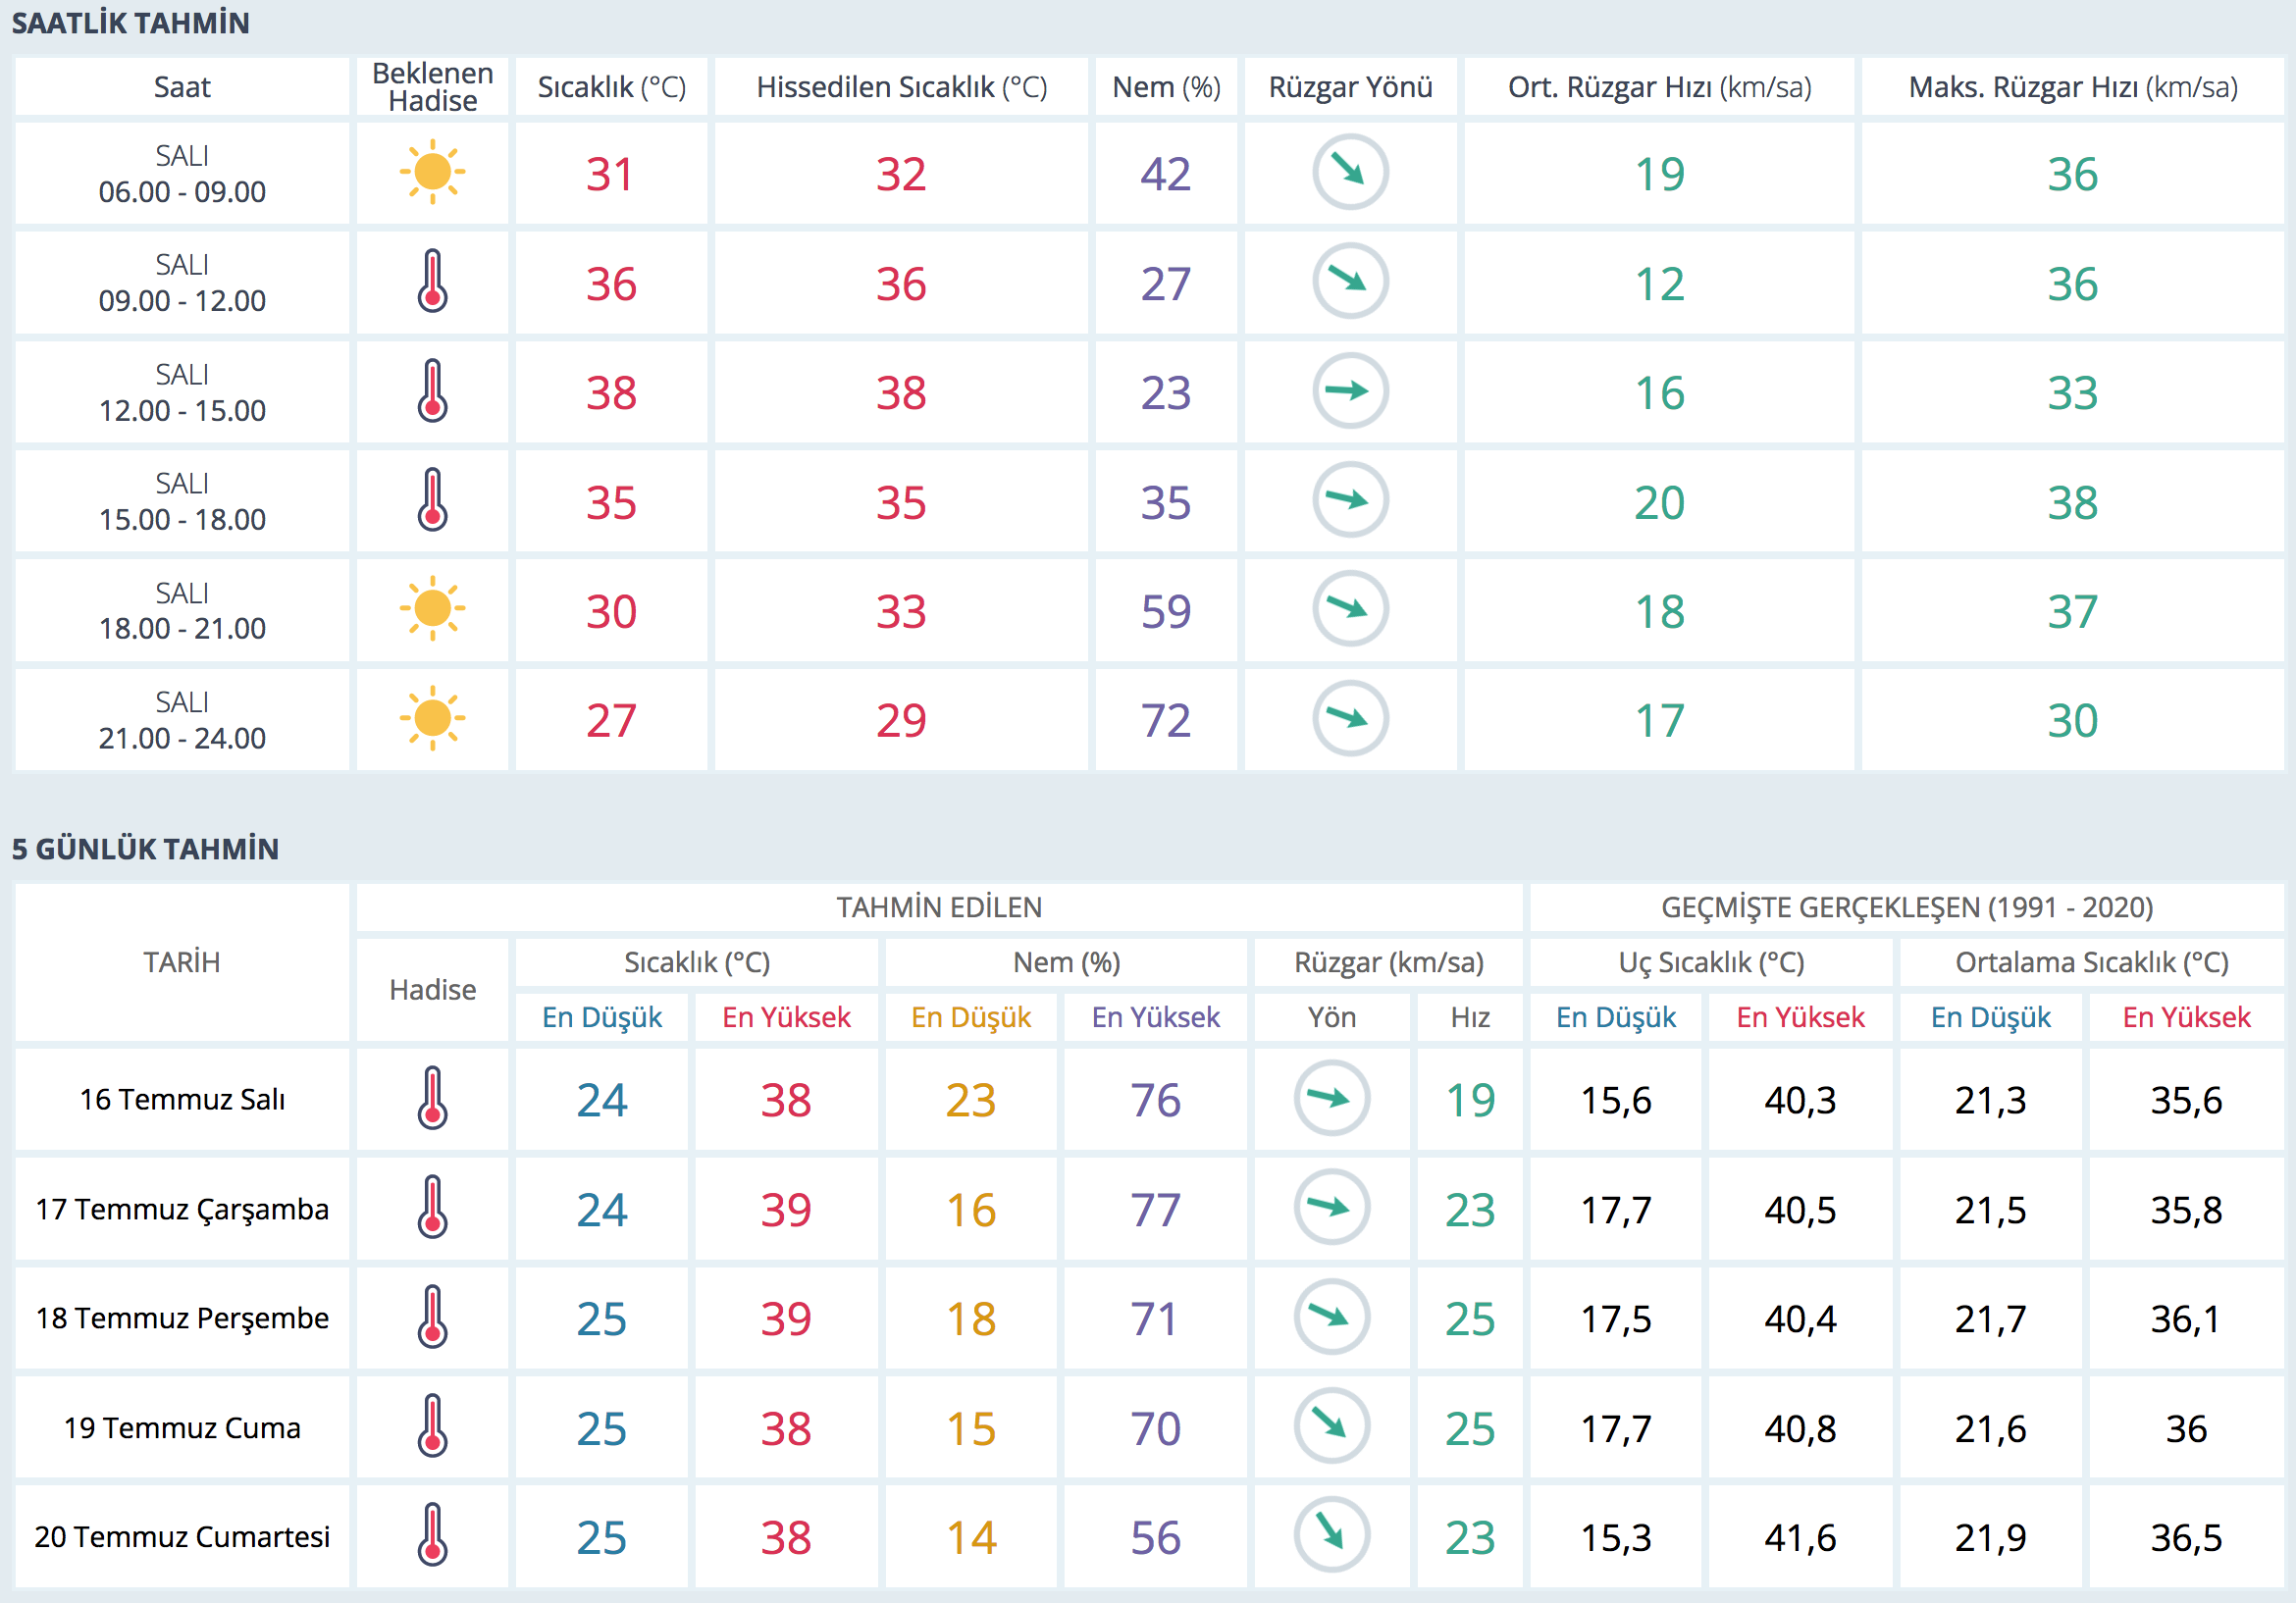Click wind direction arrow for 18.00 - 21.00
This screenshot has height=1603, width=2296.
[1350, 609]
